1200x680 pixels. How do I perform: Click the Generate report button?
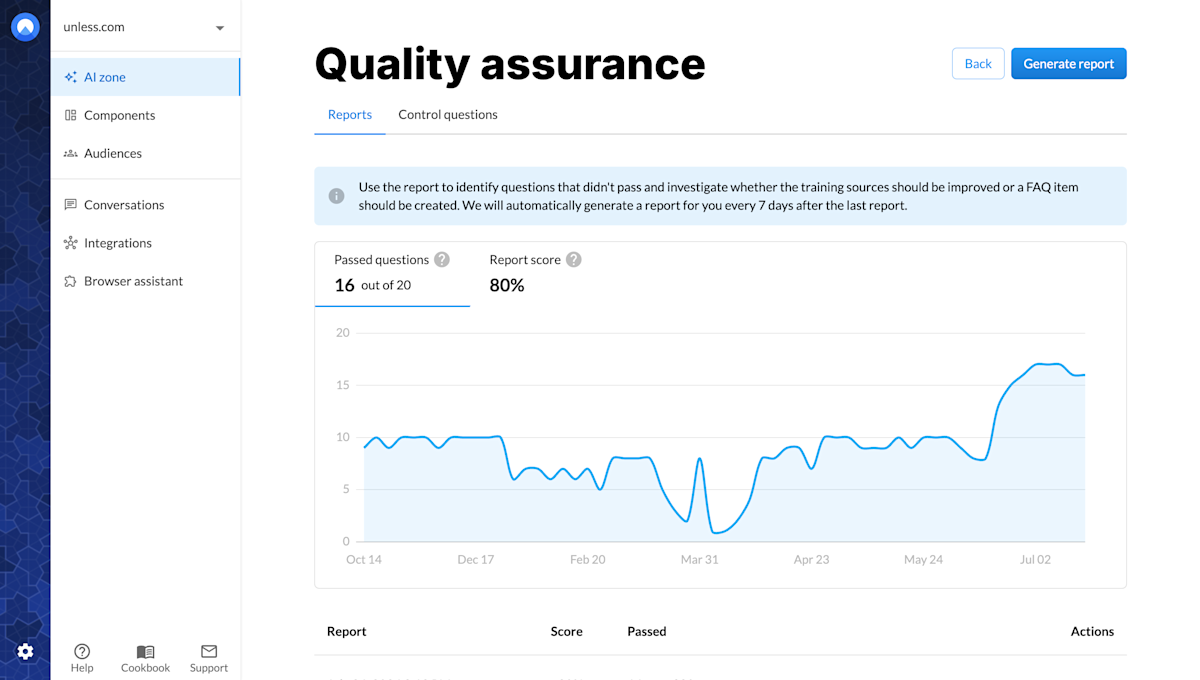coord(1068,63)
